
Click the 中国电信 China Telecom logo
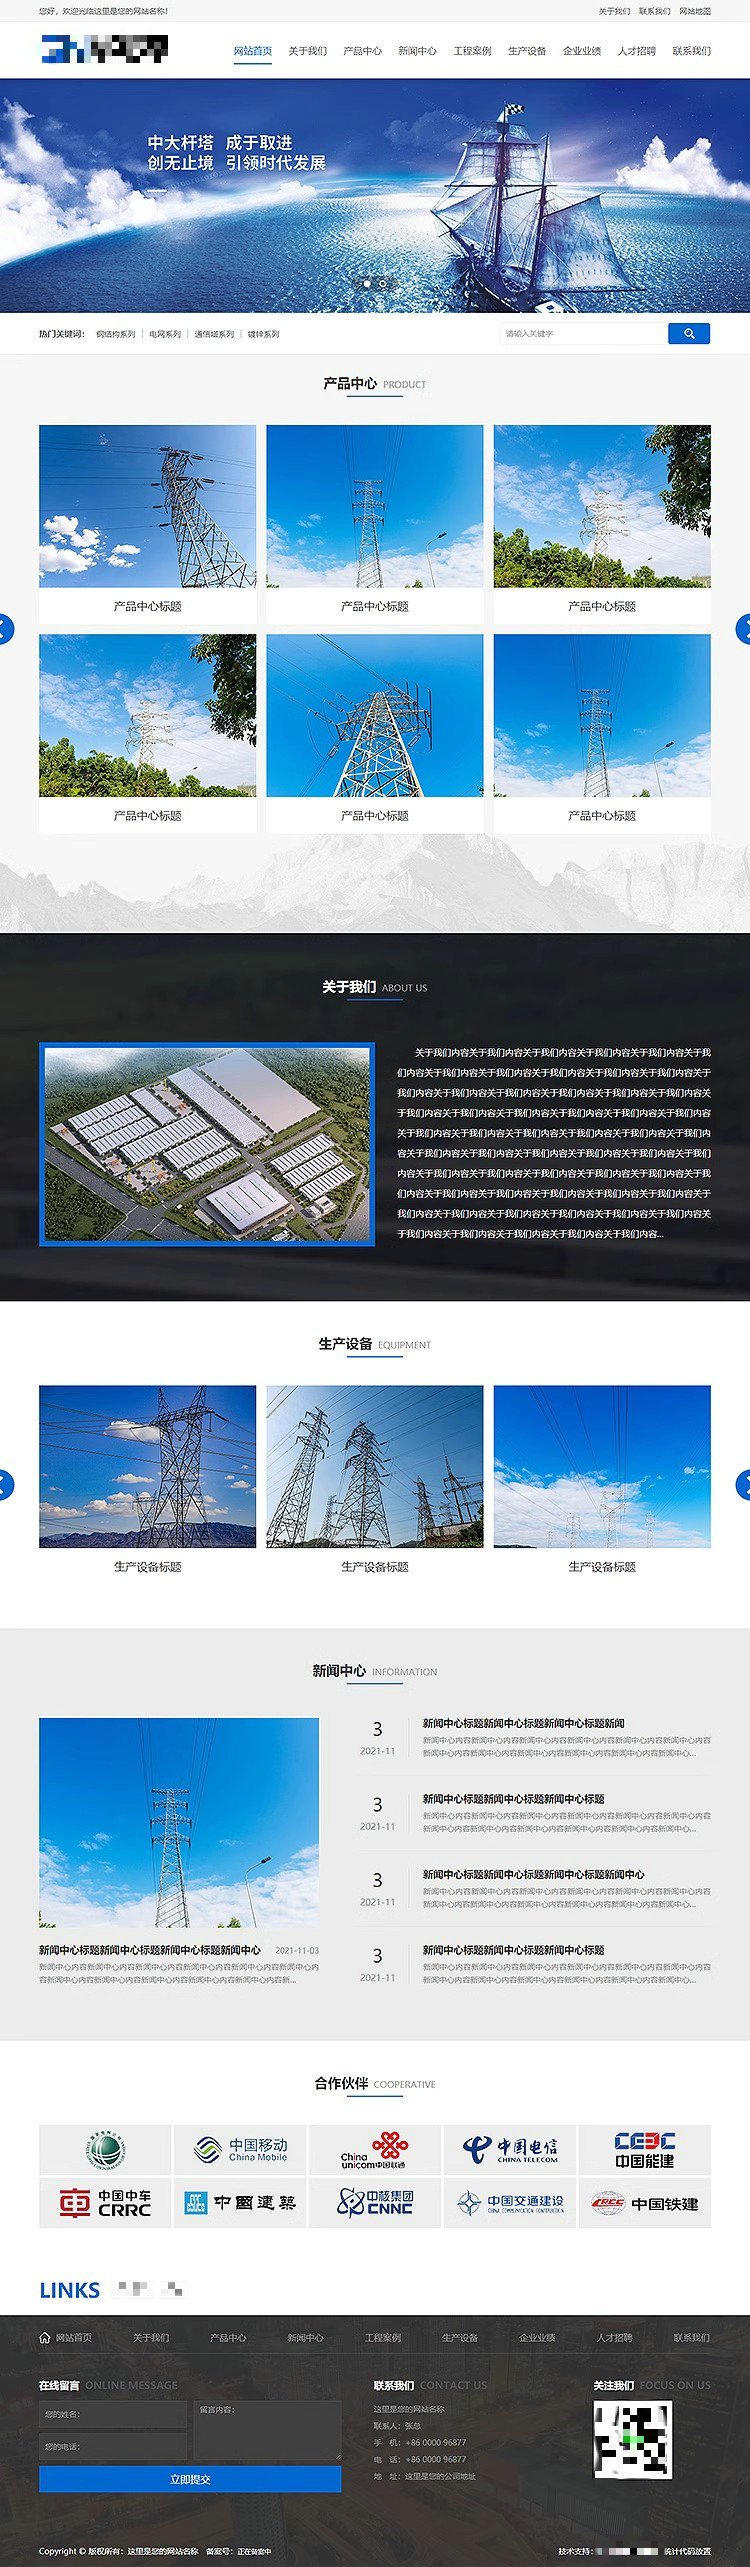pyautogui.click(x=509, y=2150)
